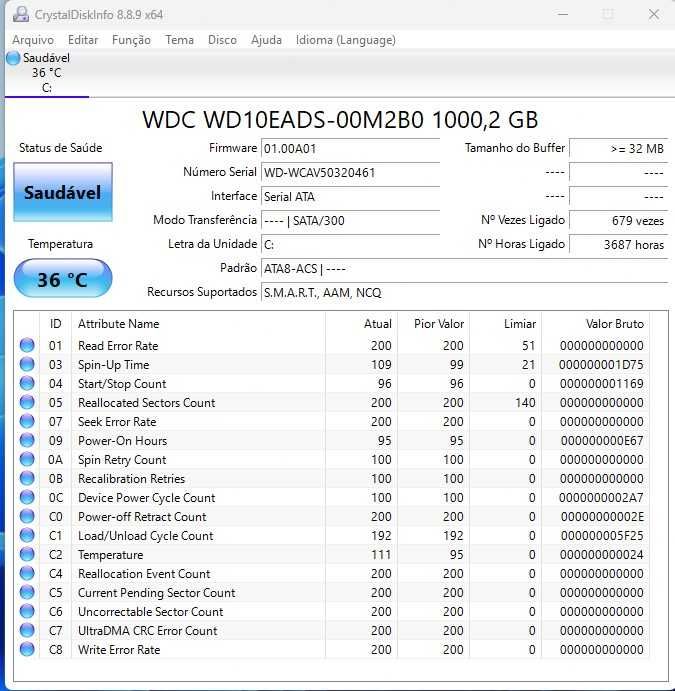The image size is (675, 691).
Task: Minimize the CrystalDiskInfo window
Action: pyautogui.click(x=563, y=15)
